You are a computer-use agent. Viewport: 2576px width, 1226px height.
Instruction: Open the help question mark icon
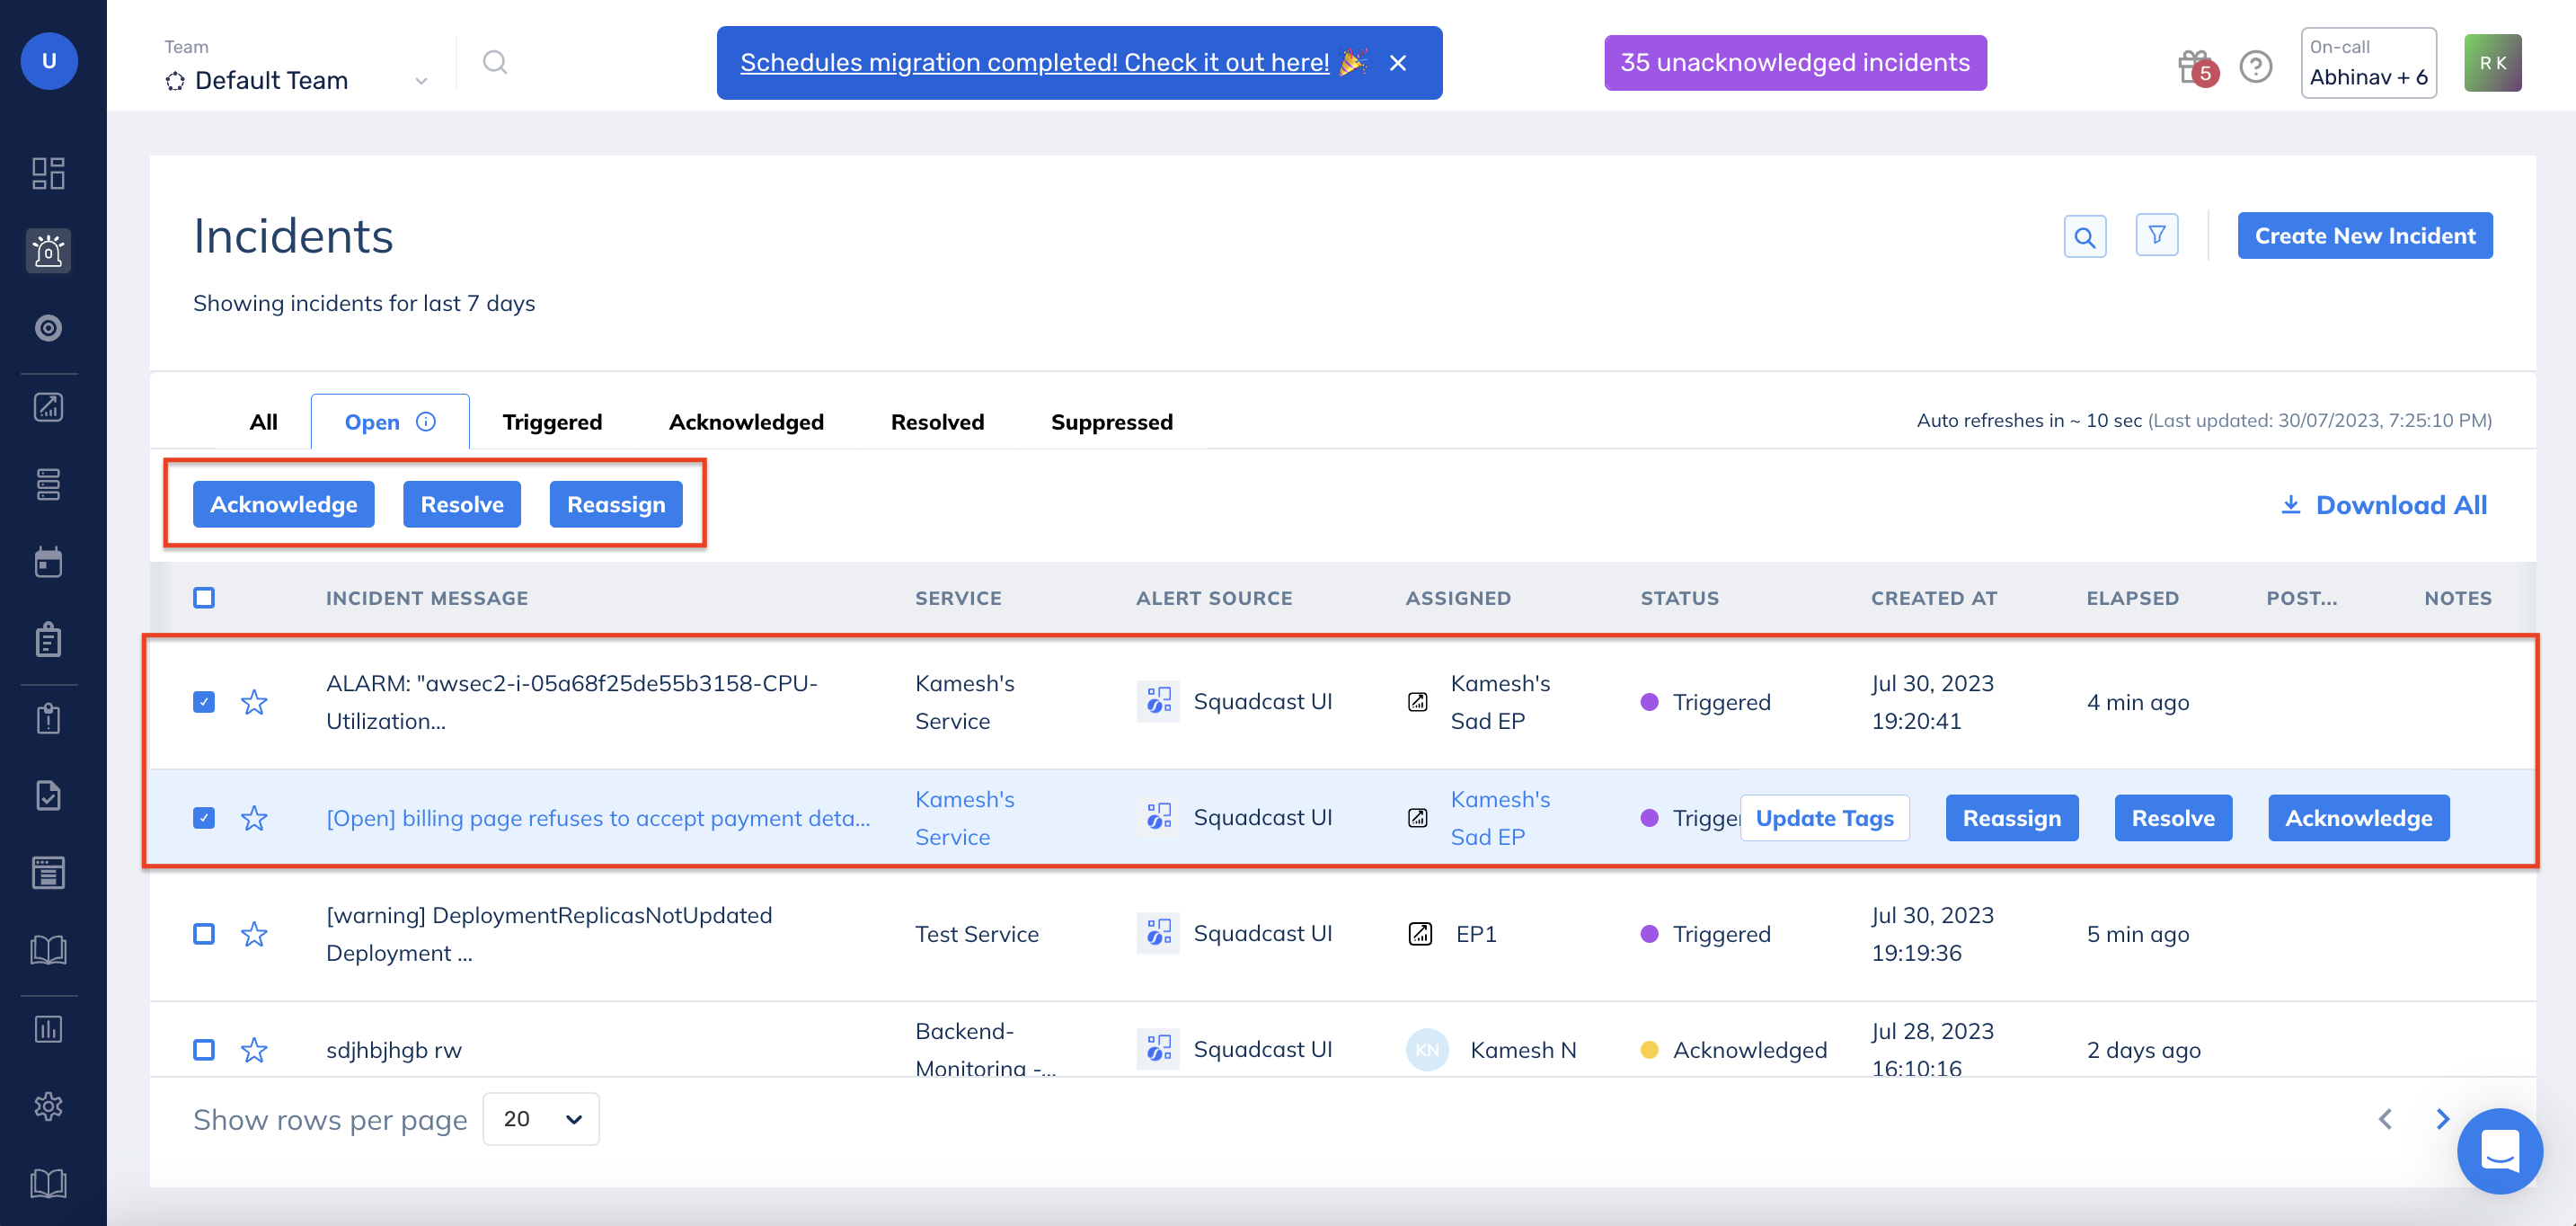pos(2256,66)
